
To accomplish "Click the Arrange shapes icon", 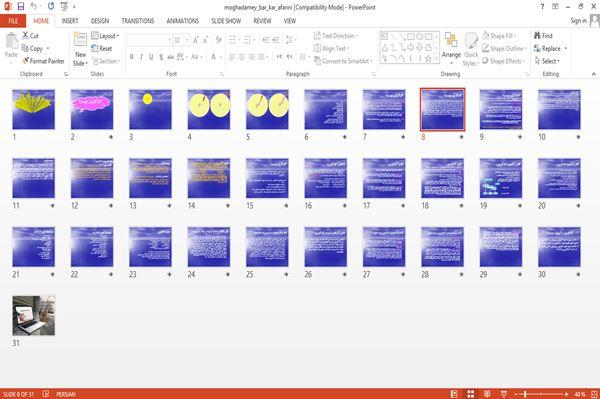I will (451, 48).
